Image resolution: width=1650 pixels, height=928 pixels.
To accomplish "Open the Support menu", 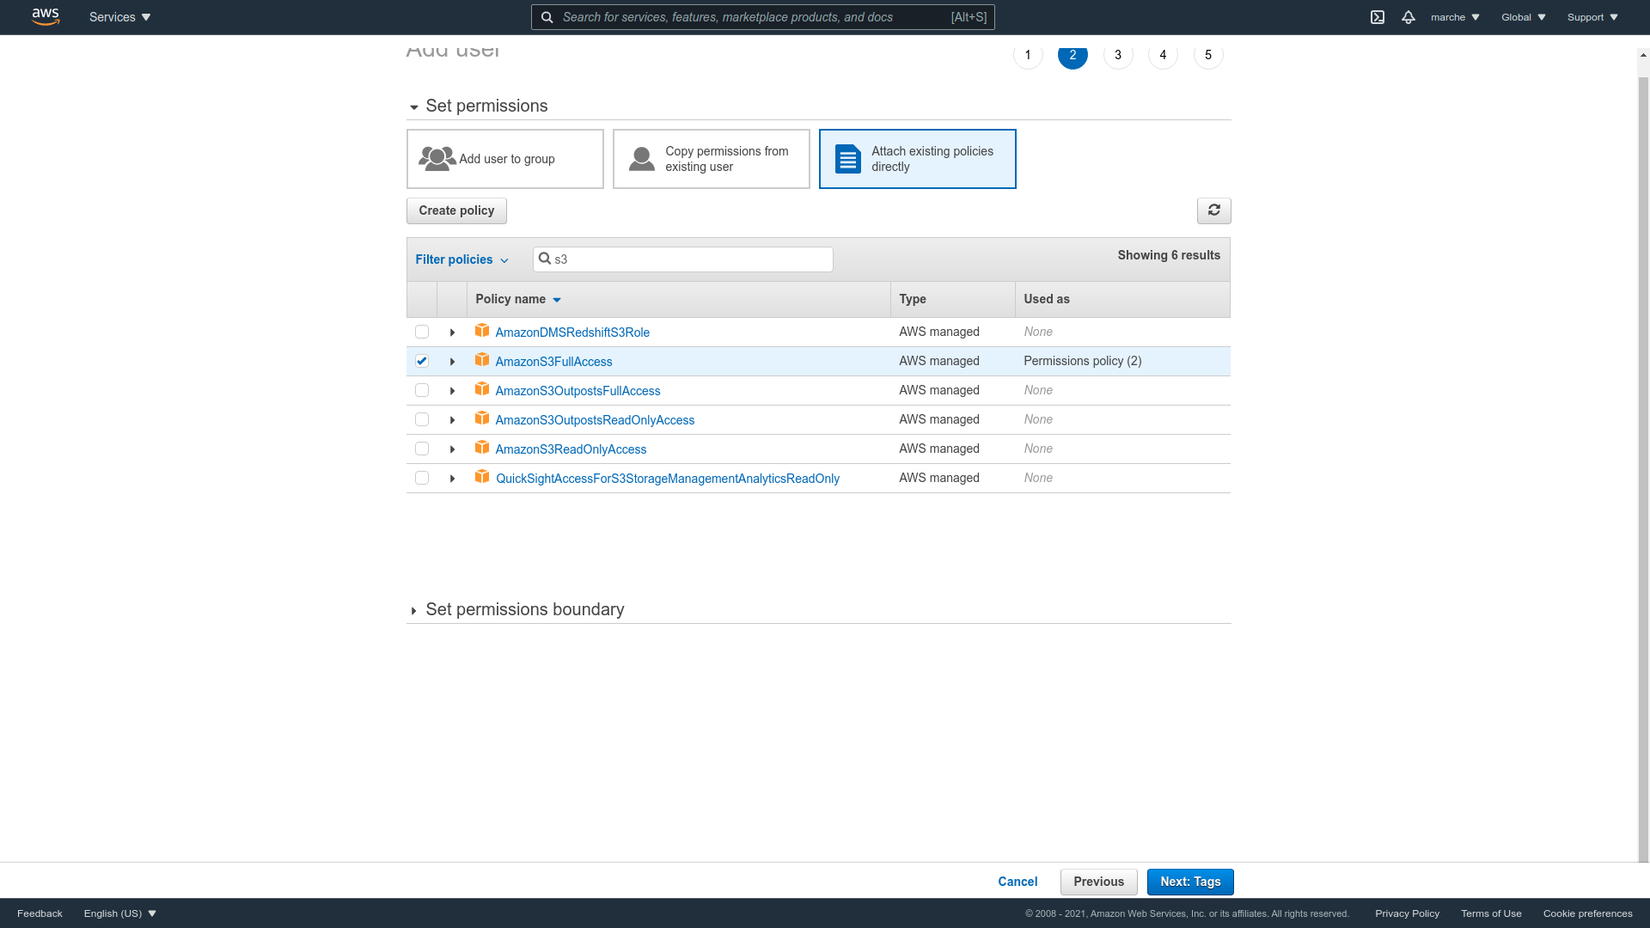I will coord(1592,17).
